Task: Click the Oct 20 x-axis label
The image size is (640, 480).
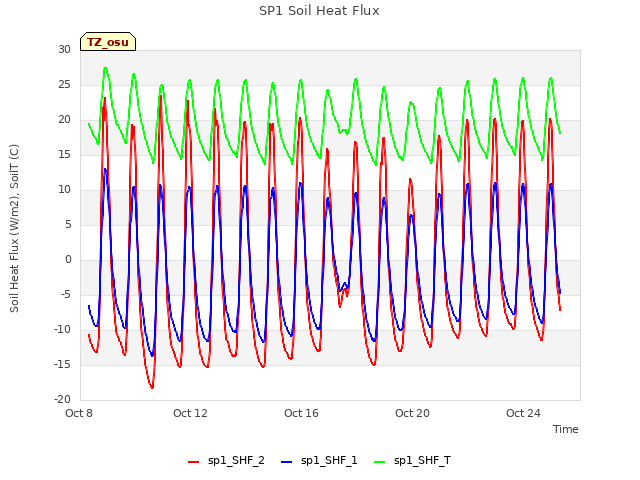Action: (412, 413)
